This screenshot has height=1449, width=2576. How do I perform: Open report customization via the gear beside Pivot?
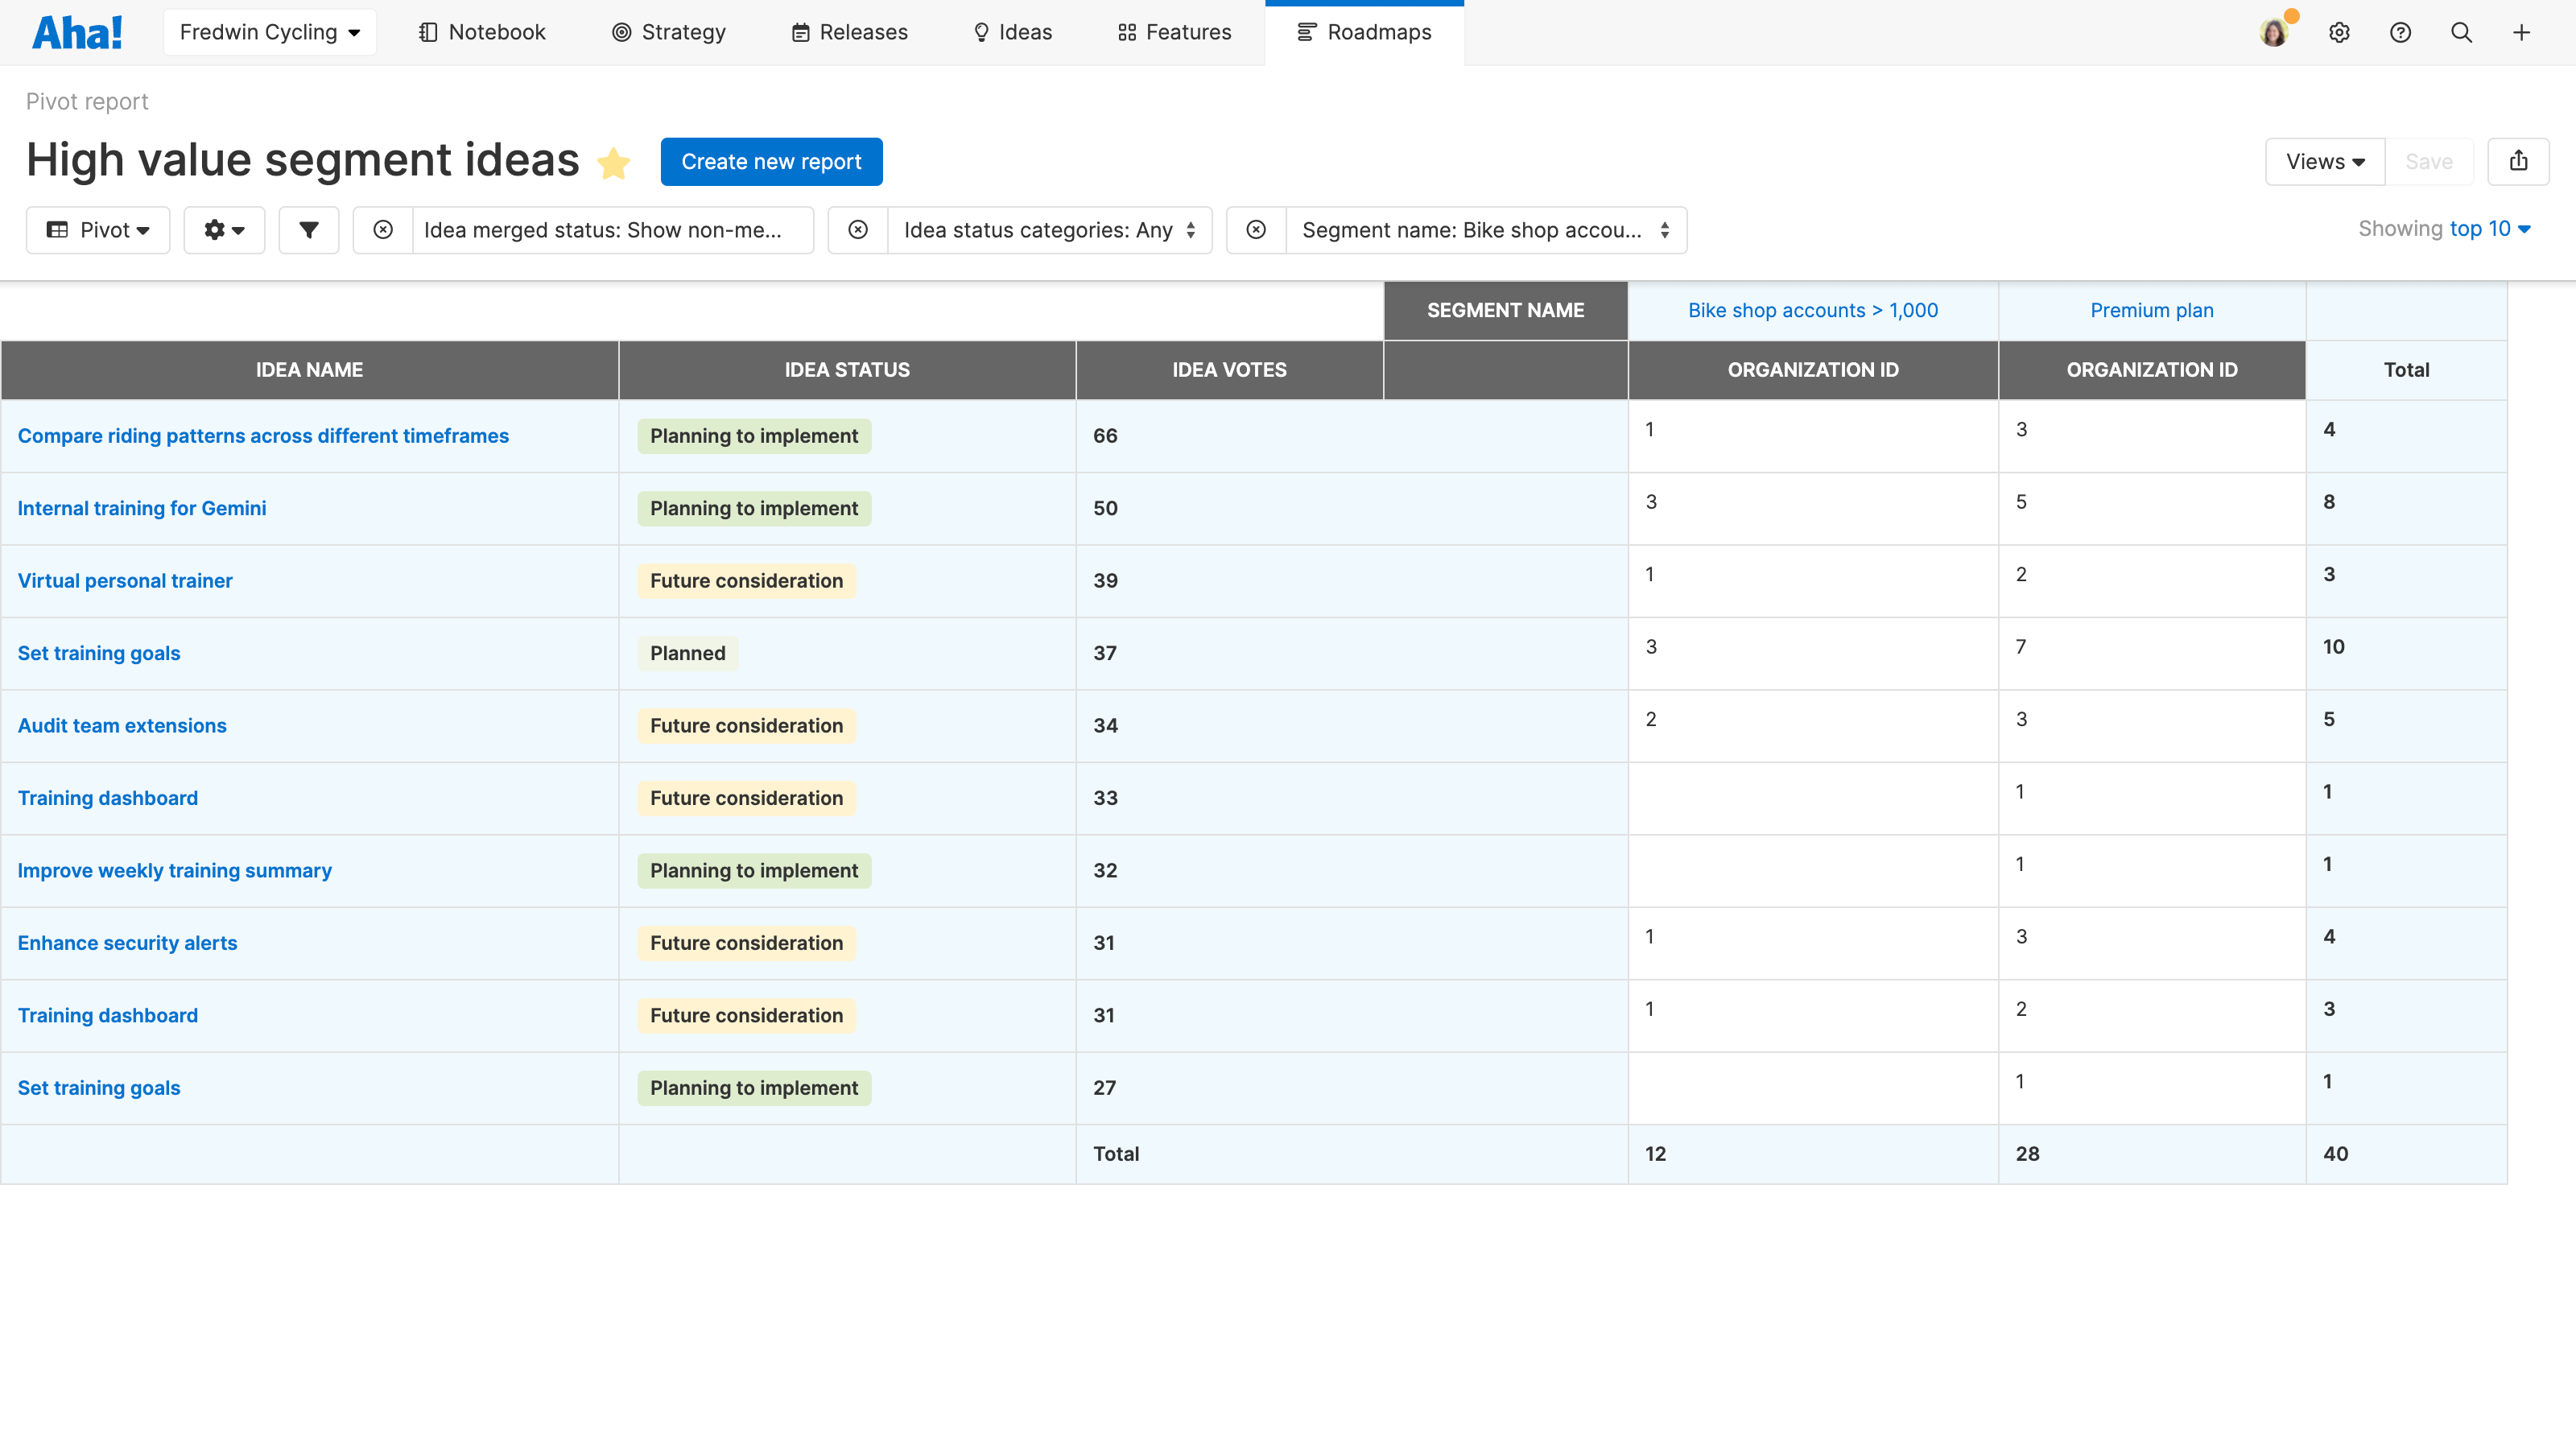(224, 229)
